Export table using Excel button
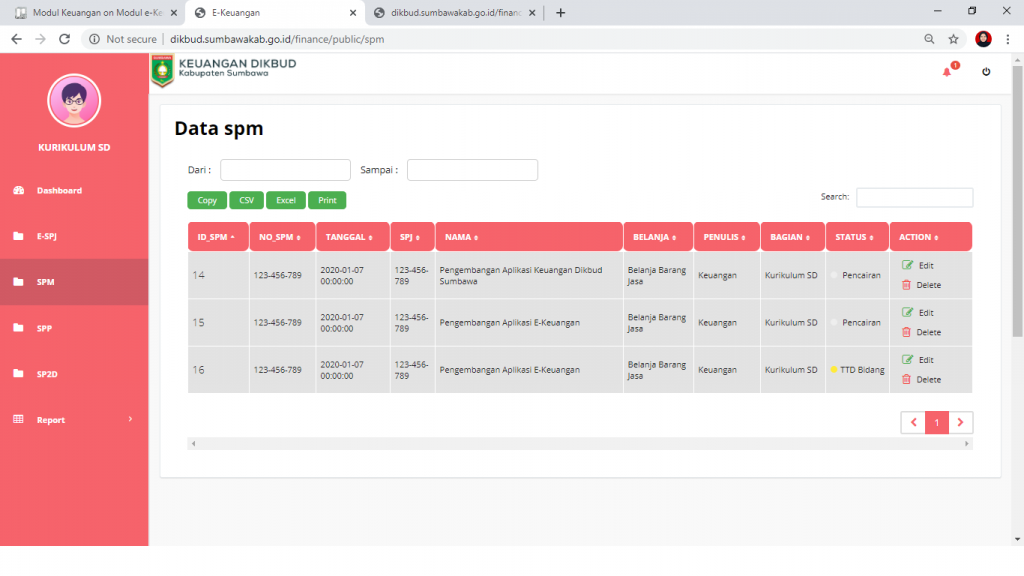Screen dimensions: 1024x576 [285, 200]
